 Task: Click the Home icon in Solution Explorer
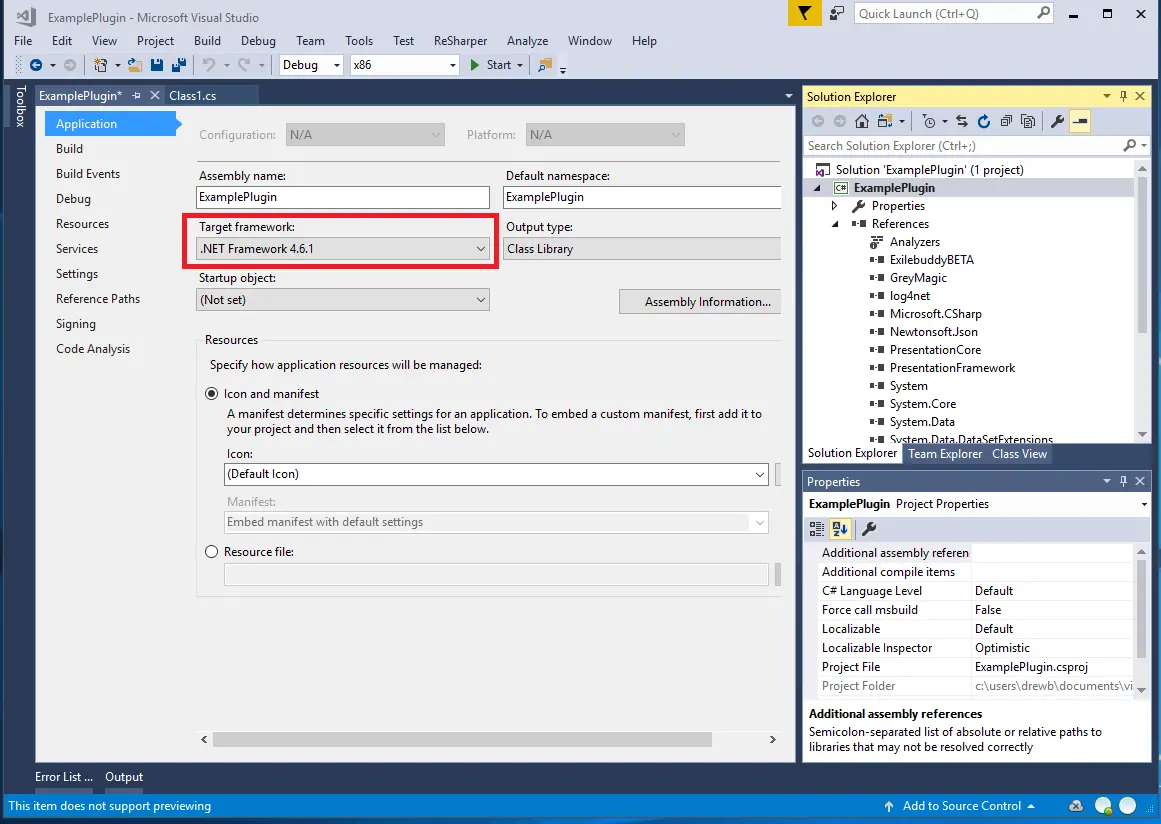(861, 121)
